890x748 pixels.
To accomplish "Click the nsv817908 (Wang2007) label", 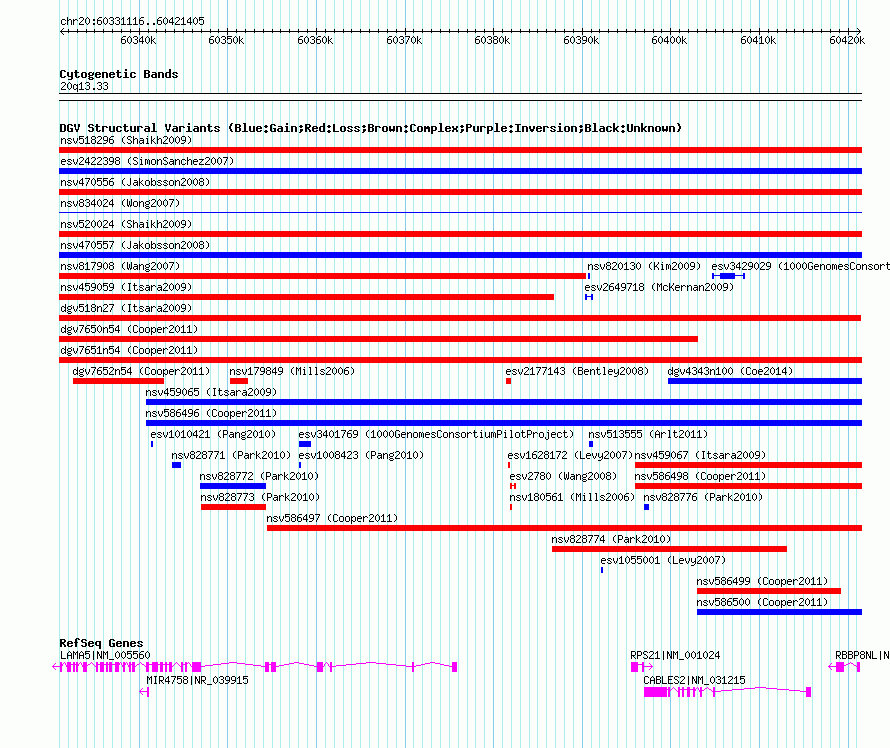I will [x=120, y=266].
